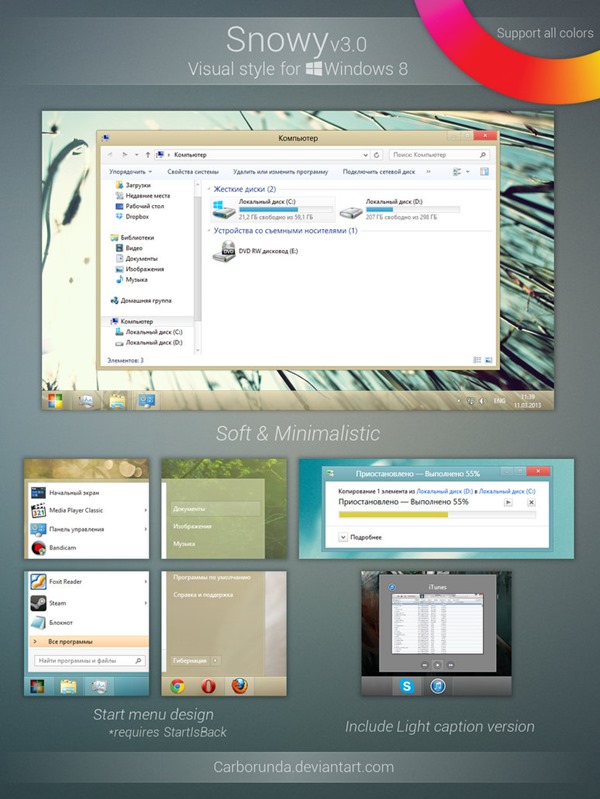Click Удалить или изменить программу

(x=280, y=172)
